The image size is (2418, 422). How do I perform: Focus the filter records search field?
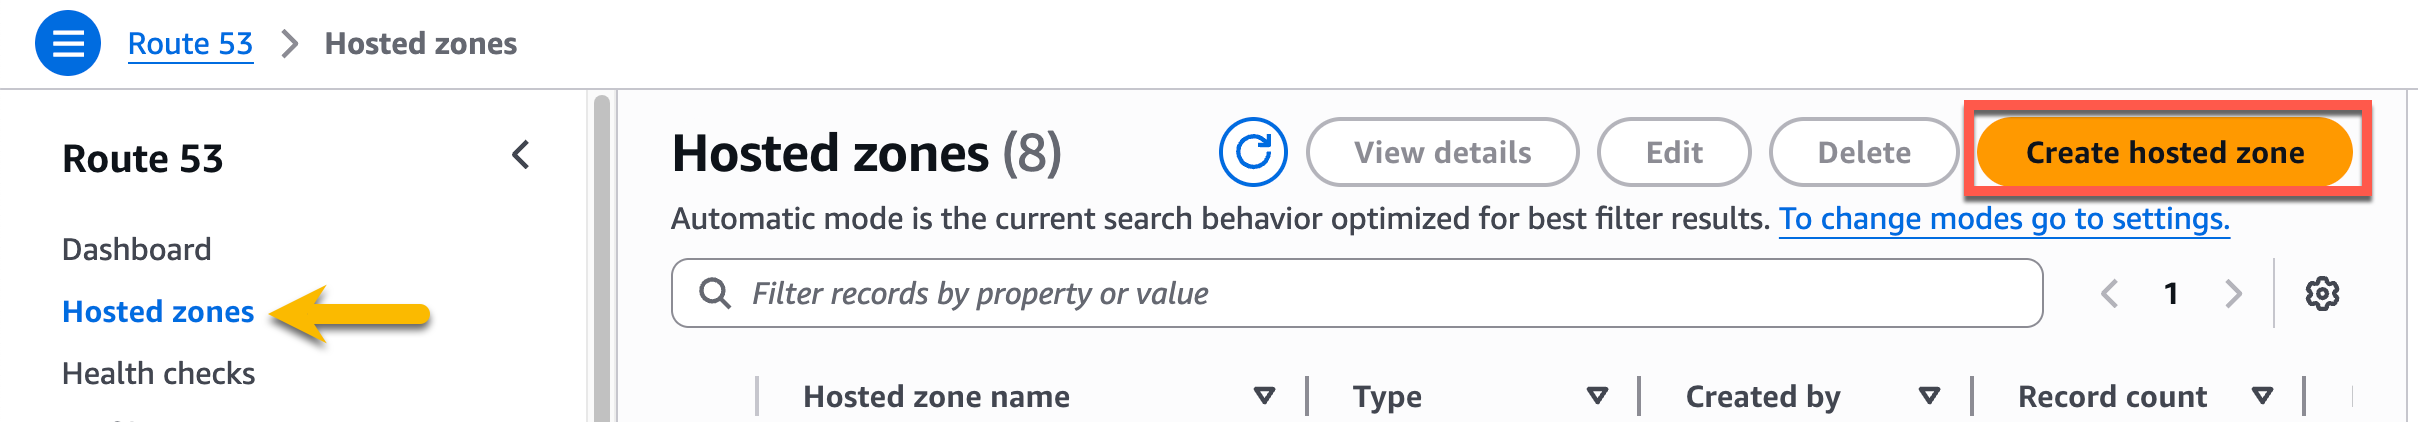coord(1380,294)
